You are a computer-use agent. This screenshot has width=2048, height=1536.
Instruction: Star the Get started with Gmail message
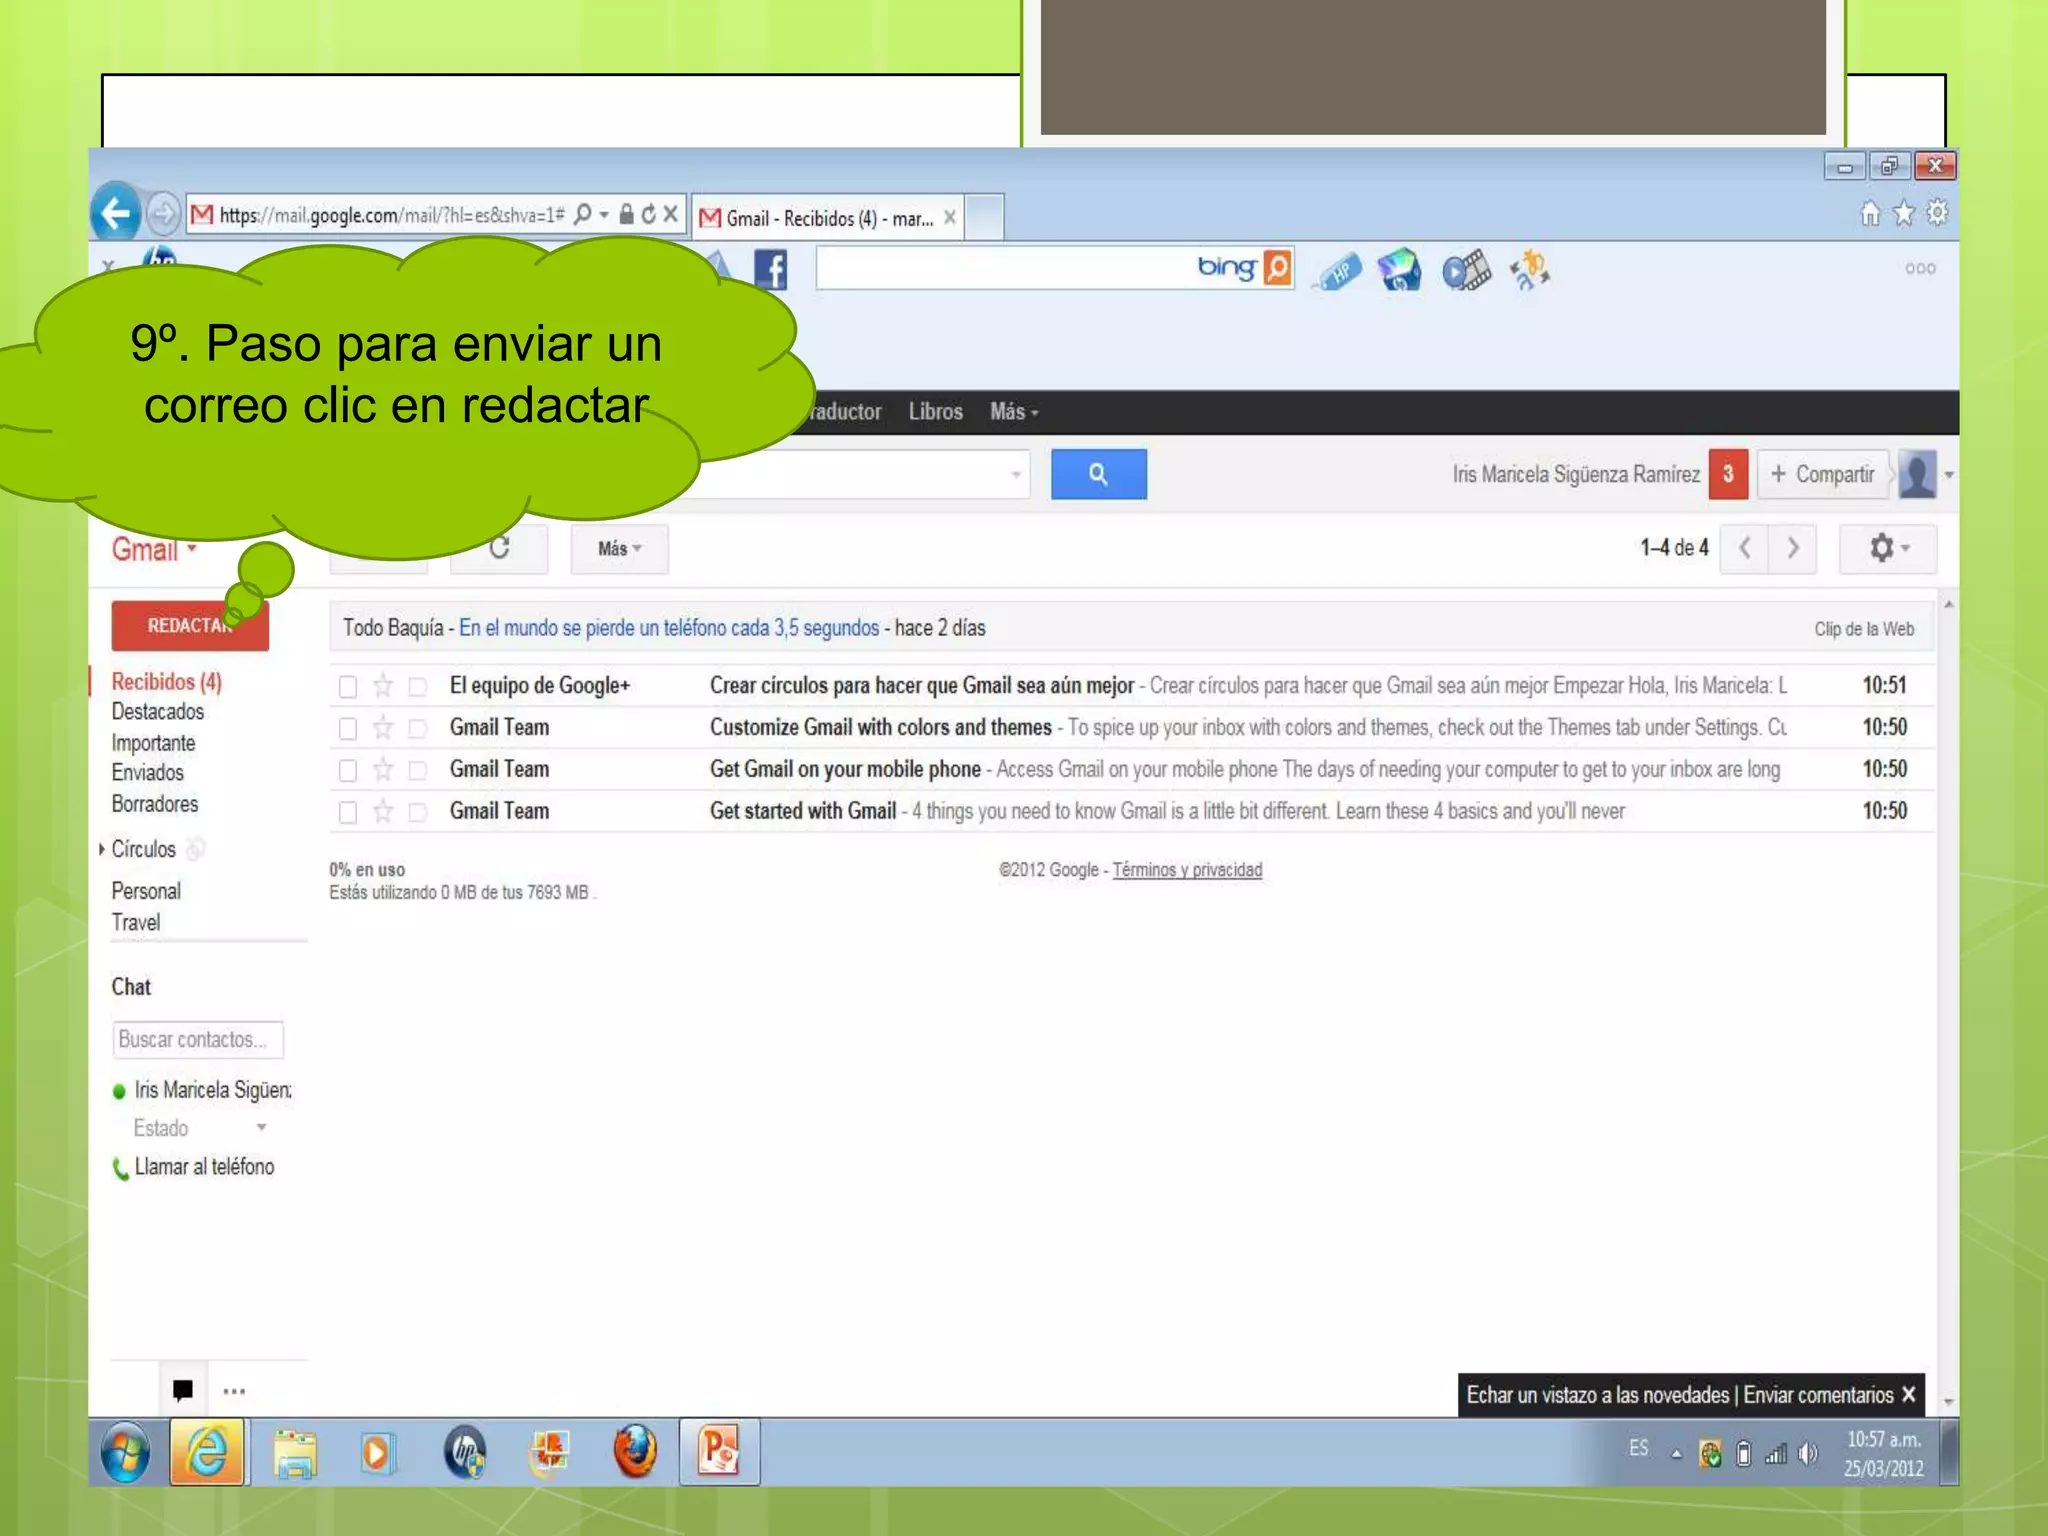(383, 812)
